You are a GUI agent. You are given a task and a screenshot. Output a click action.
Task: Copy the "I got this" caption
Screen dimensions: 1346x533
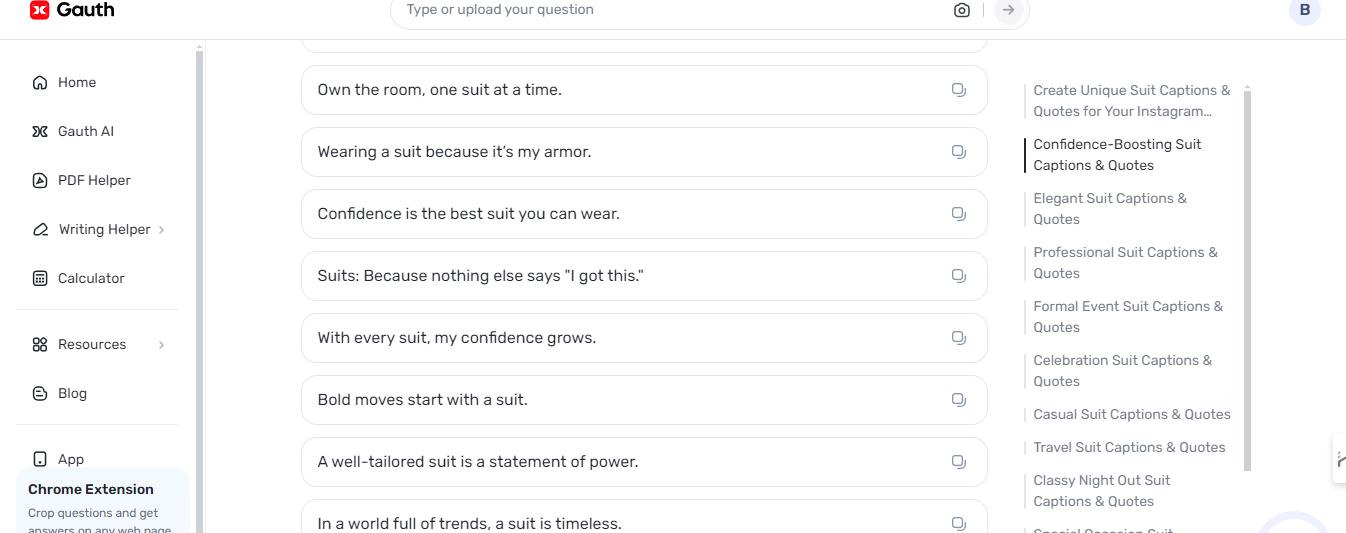tap(958, 276)
